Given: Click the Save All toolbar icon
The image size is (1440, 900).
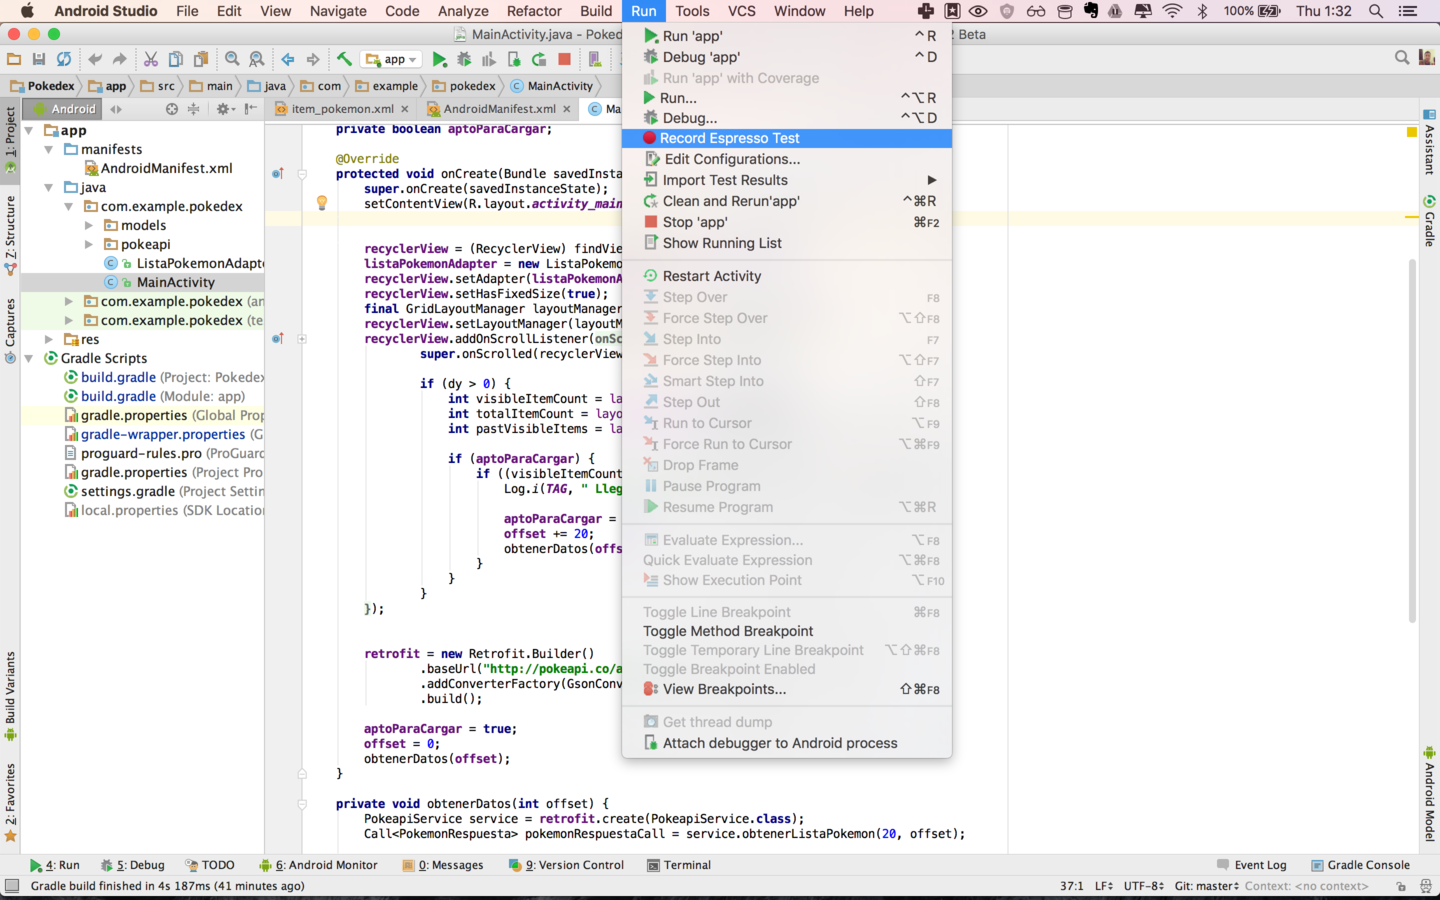Looking at the screenshot, I should click(39, 59).
